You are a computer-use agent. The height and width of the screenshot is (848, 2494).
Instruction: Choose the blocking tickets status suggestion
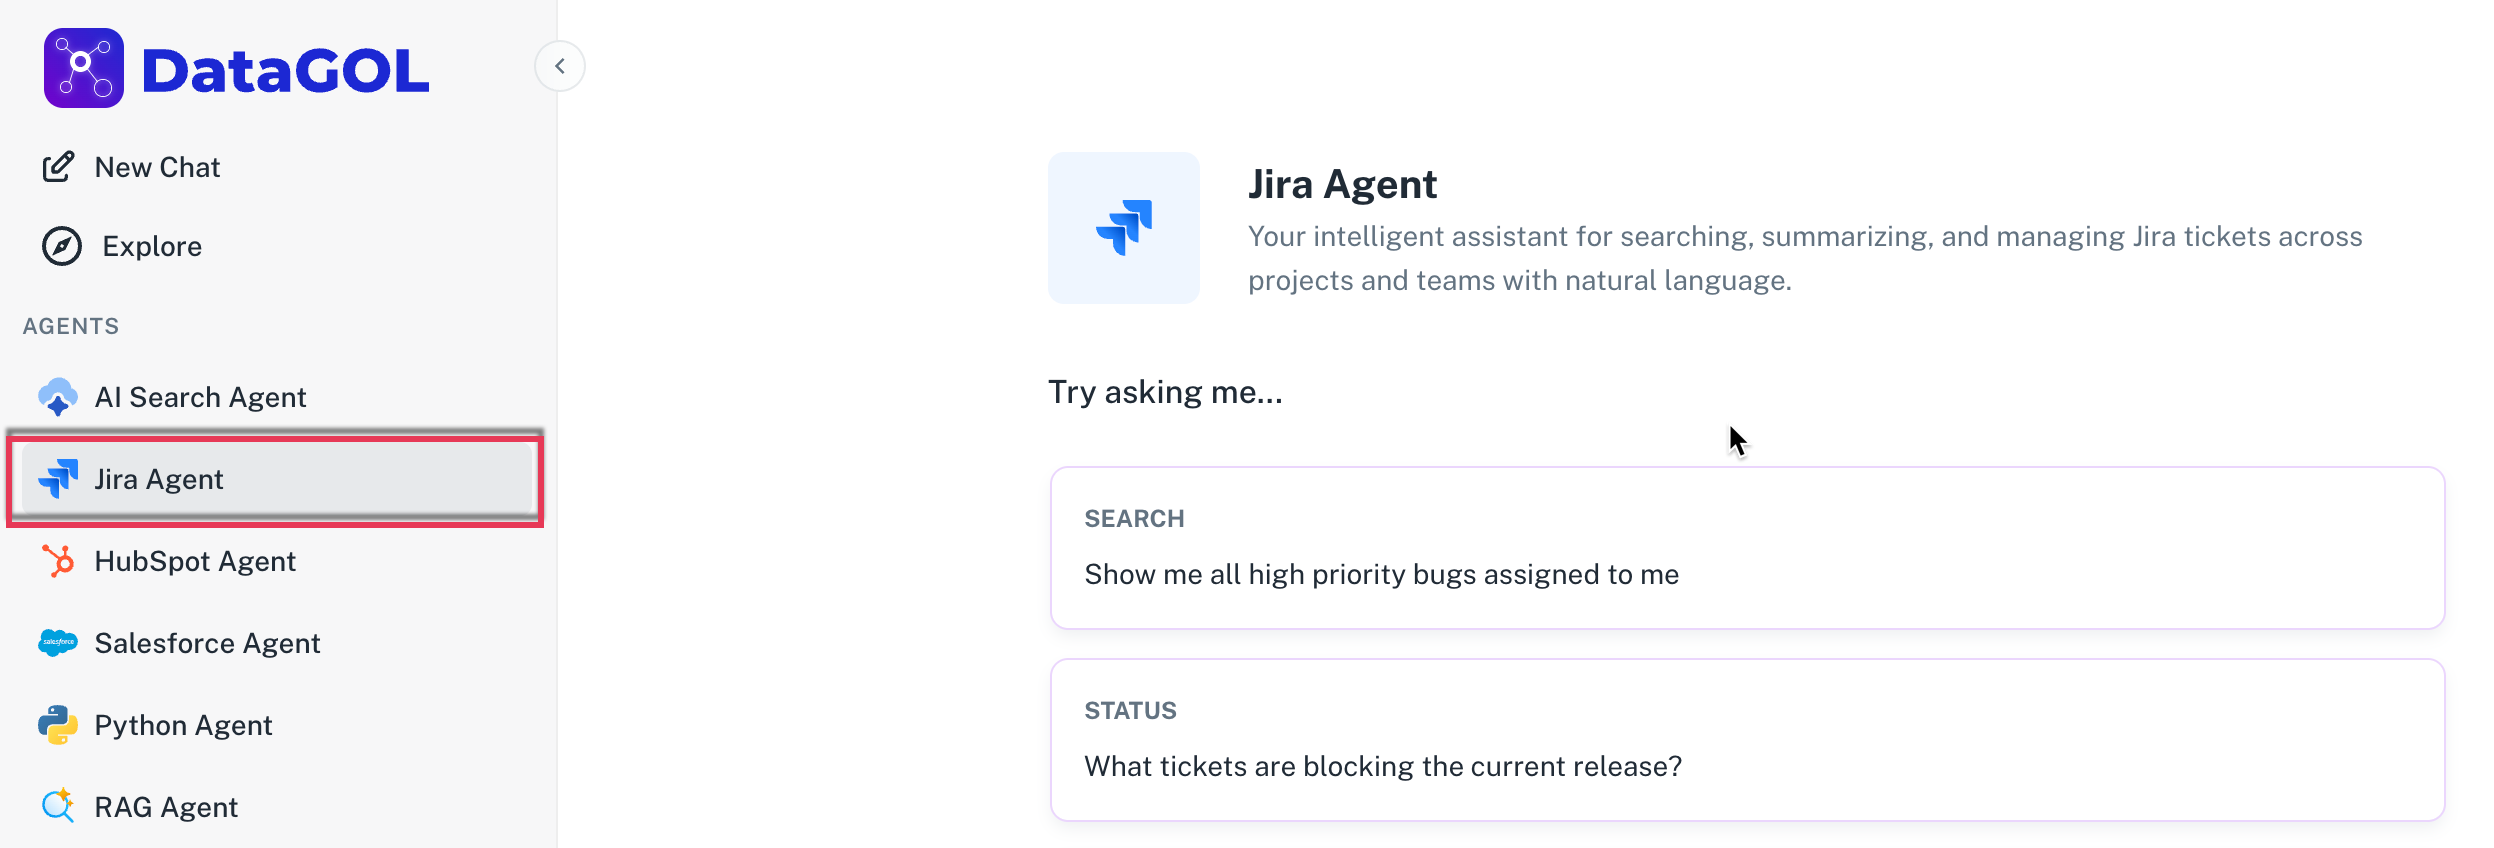pos(1748,740)
